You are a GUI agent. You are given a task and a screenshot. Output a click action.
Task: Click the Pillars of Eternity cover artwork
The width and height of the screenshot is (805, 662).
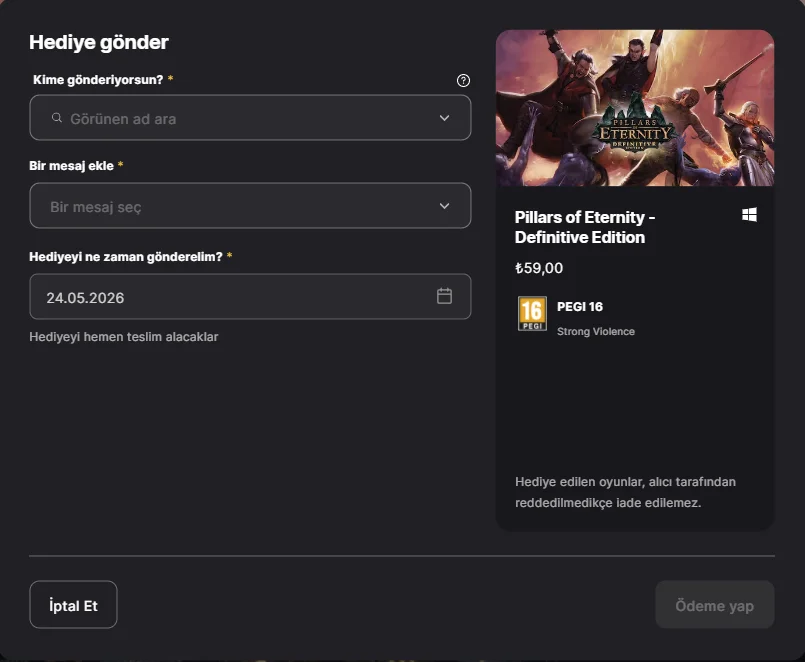[635, 108]
